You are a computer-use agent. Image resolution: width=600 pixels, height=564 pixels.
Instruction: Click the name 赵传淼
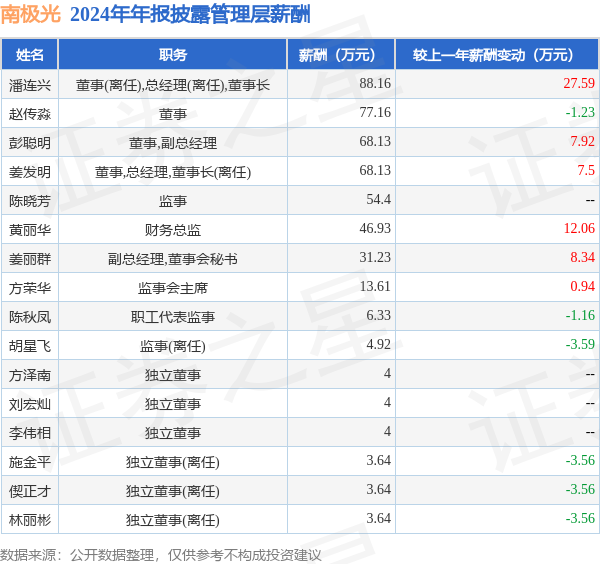coord(30,114)
